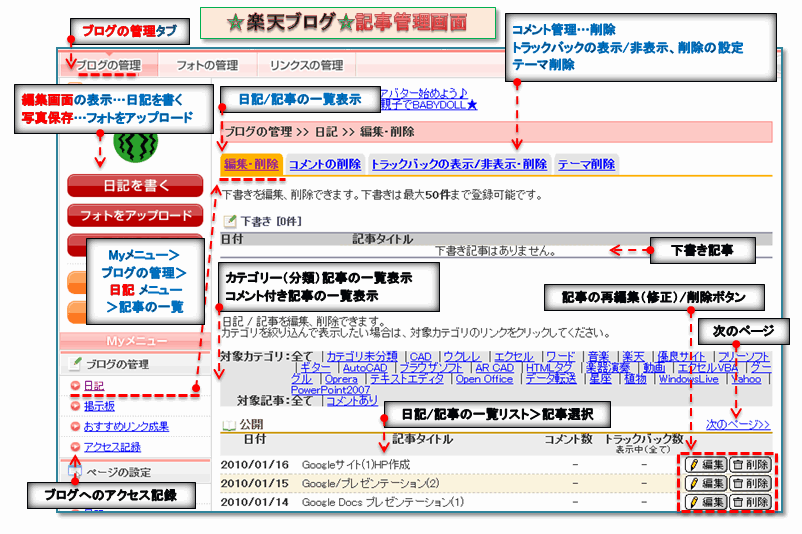Viewport: 802px width, 534px height.
Task: Open the コメントの削除 sub-tab
Action: pos(325,164)
